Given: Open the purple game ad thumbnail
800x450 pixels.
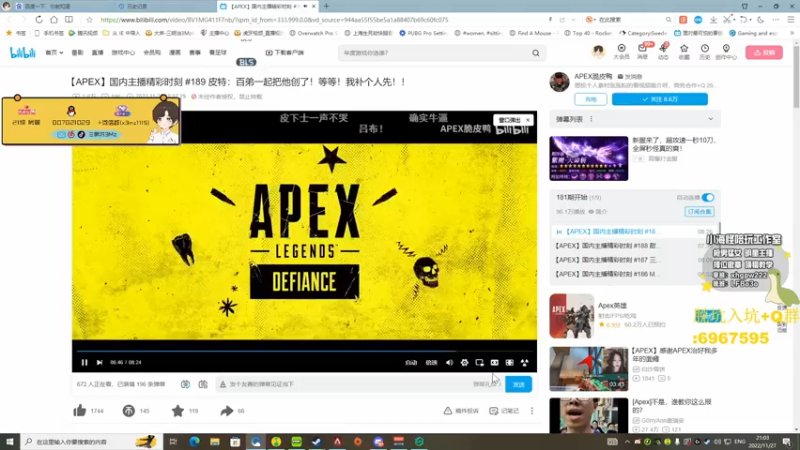Looking at the screenshot, I should click(589, 158).
